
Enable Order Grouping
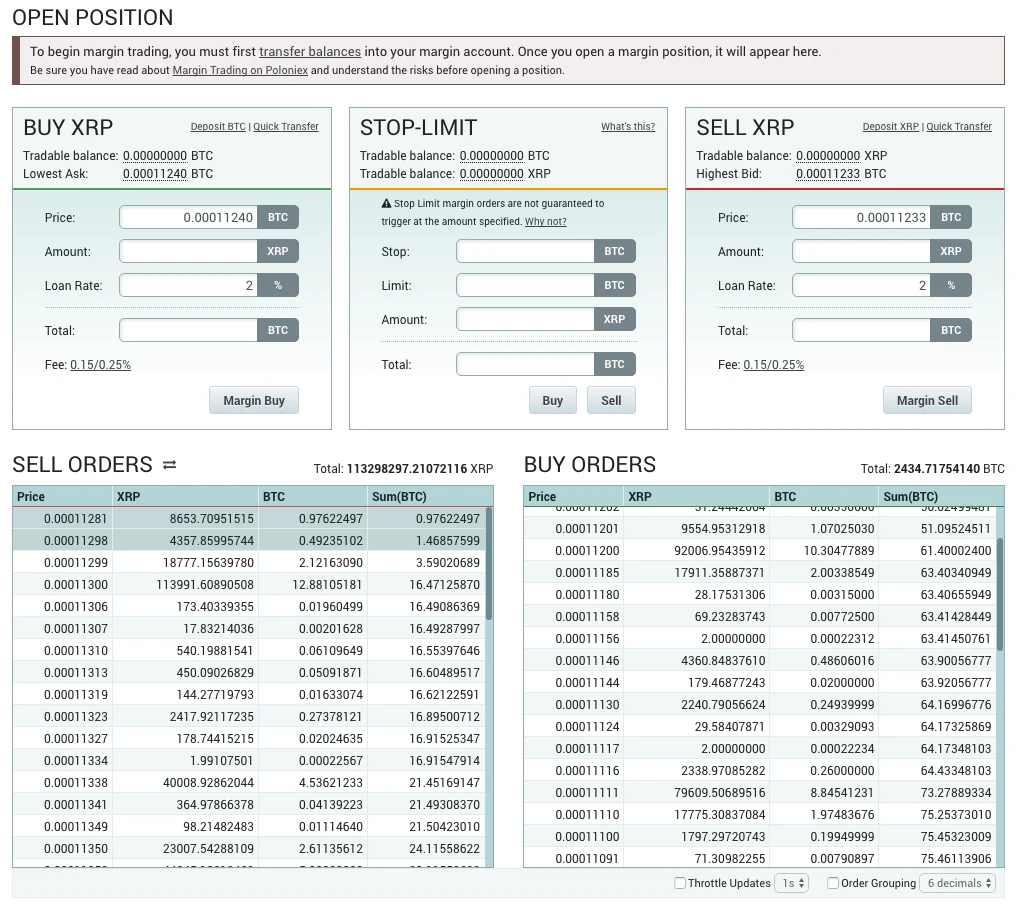(x=833, y=883)
